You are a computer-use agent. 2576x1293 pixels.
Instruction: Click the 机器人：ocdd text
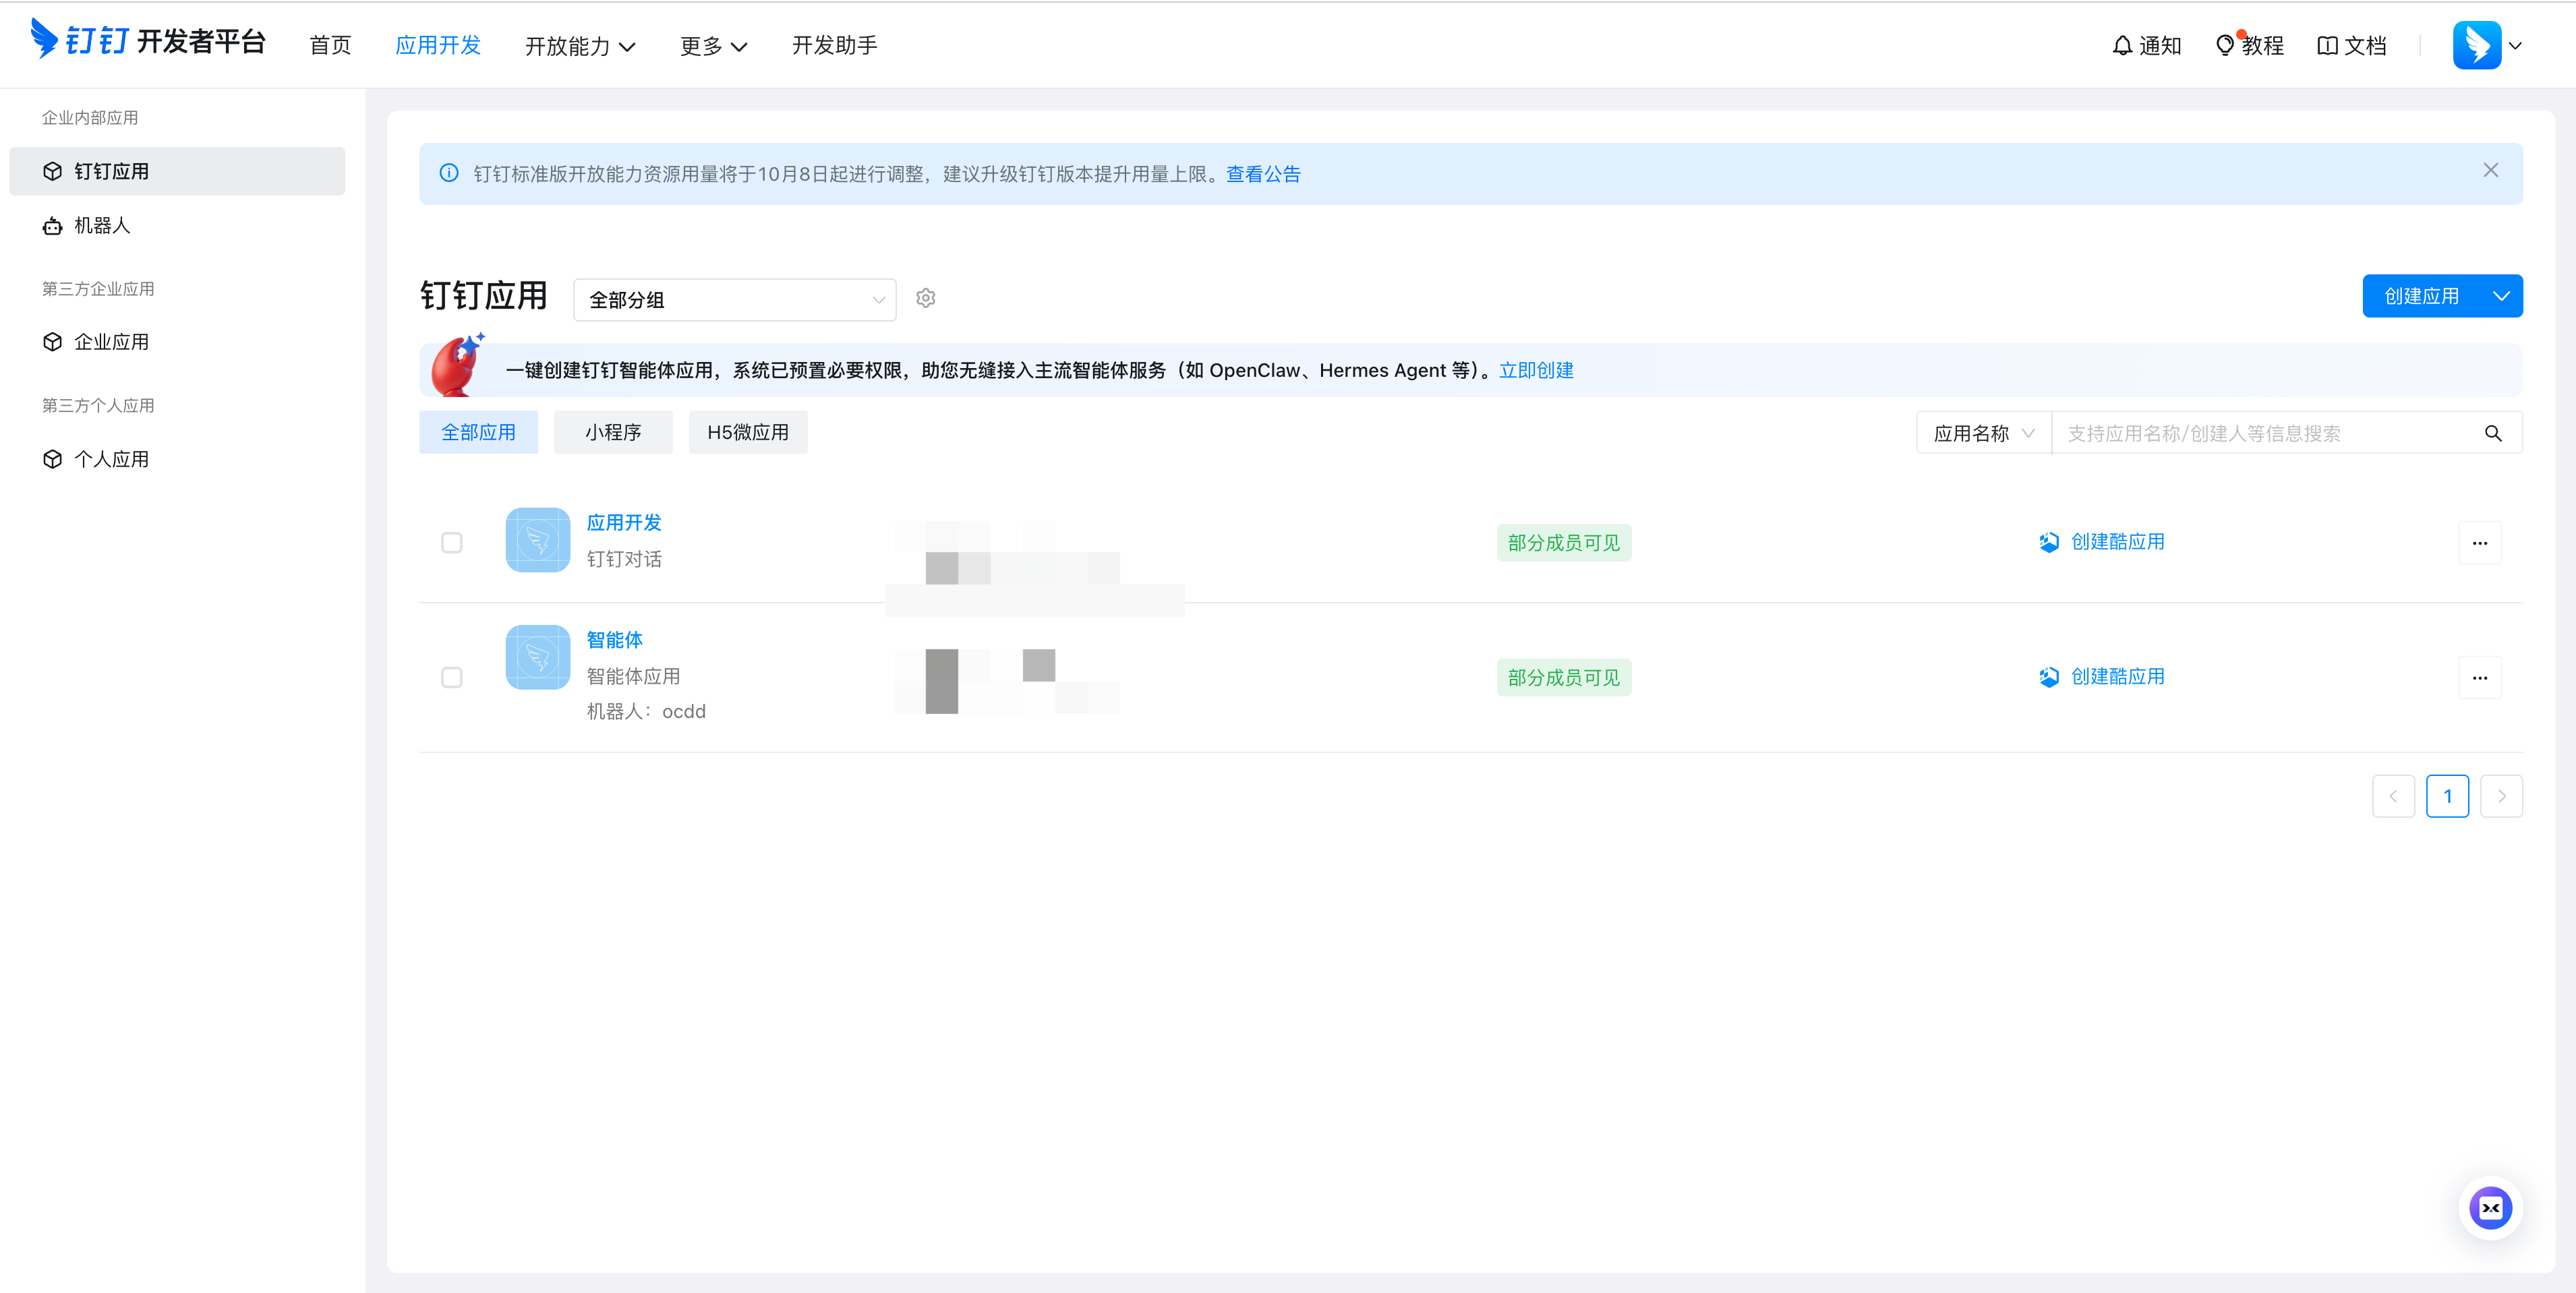[x=646, y=711]
